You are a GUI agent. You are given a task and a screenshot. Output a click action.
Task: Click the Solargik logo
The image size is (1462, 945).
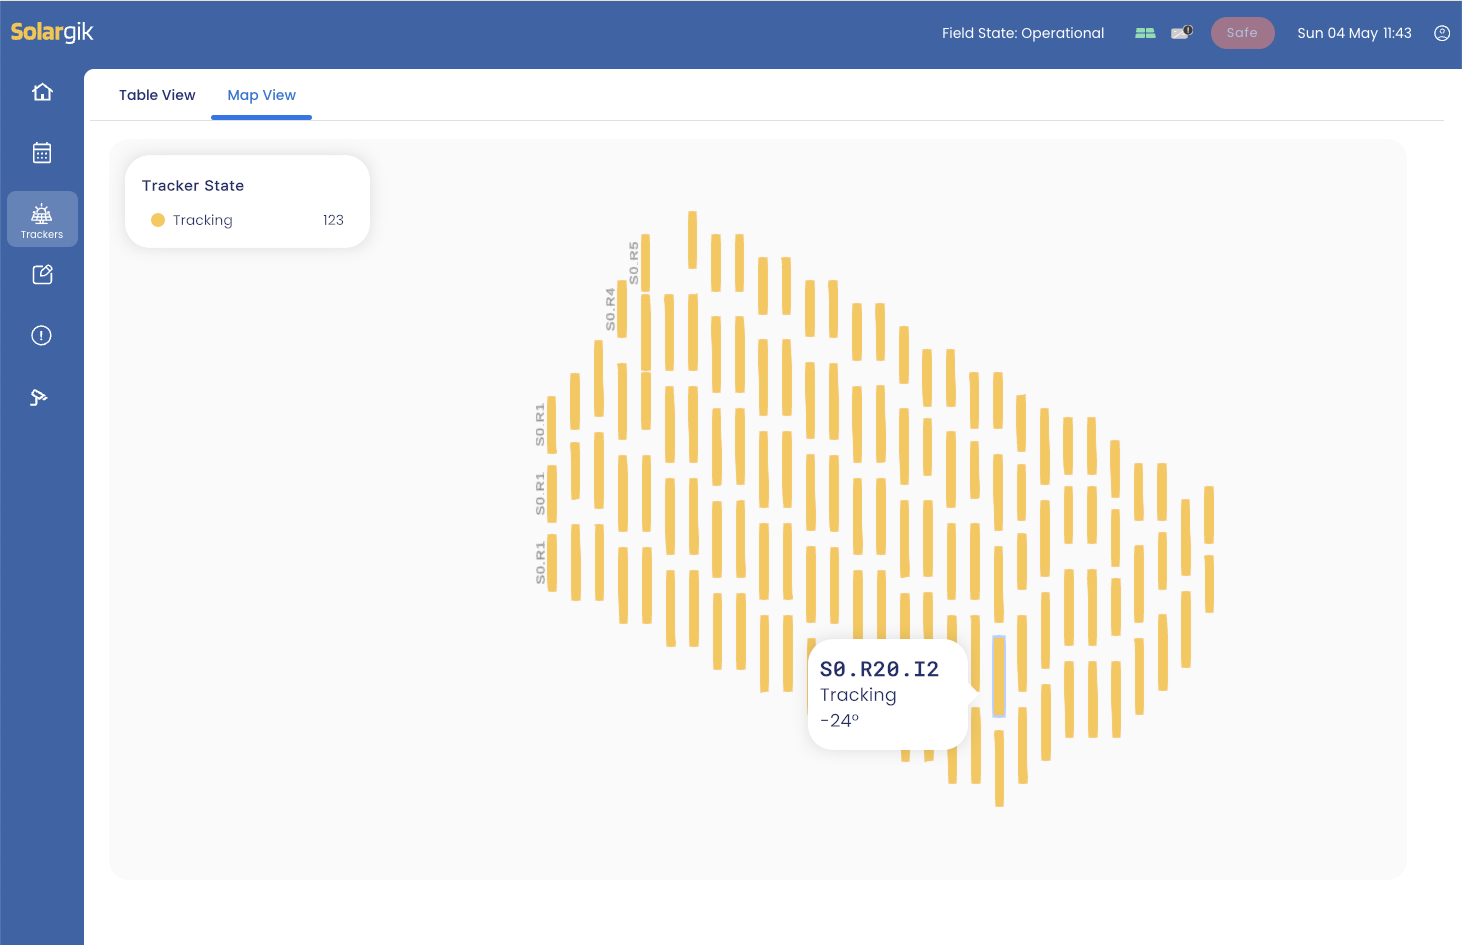(52, 32)
